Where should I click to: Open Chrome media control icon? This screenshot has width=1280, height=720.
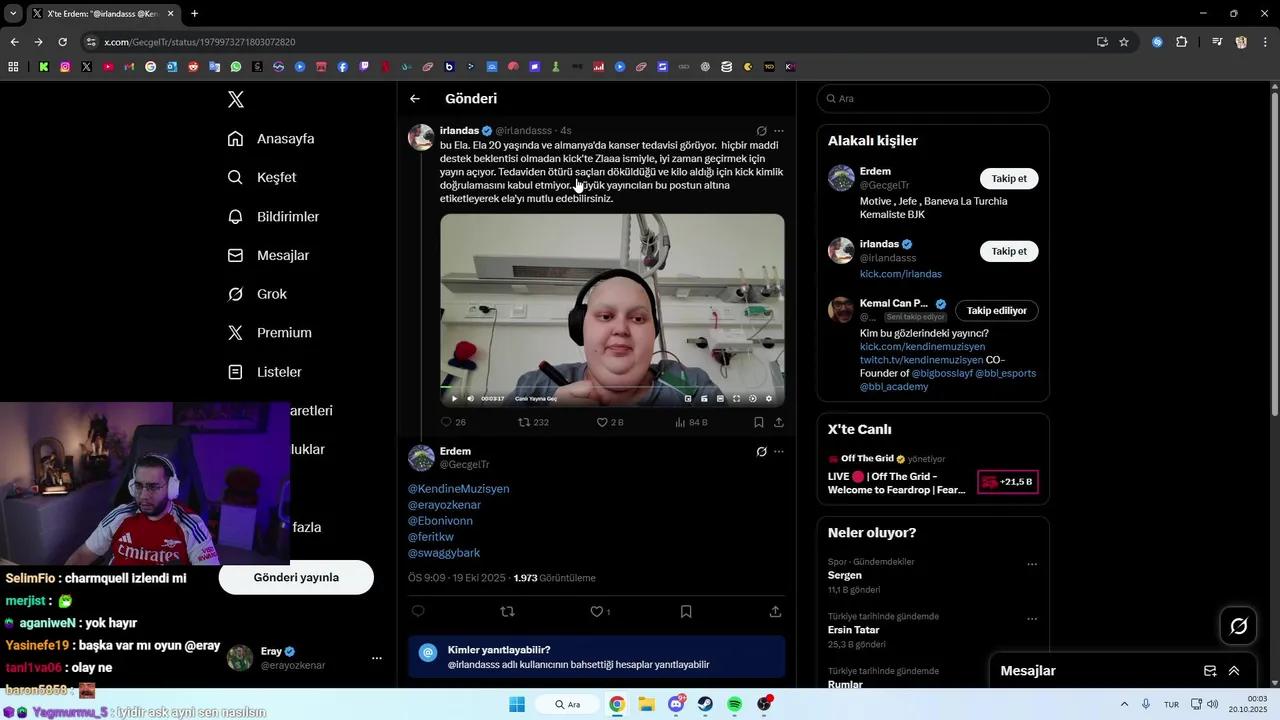tap(1217, 42)
